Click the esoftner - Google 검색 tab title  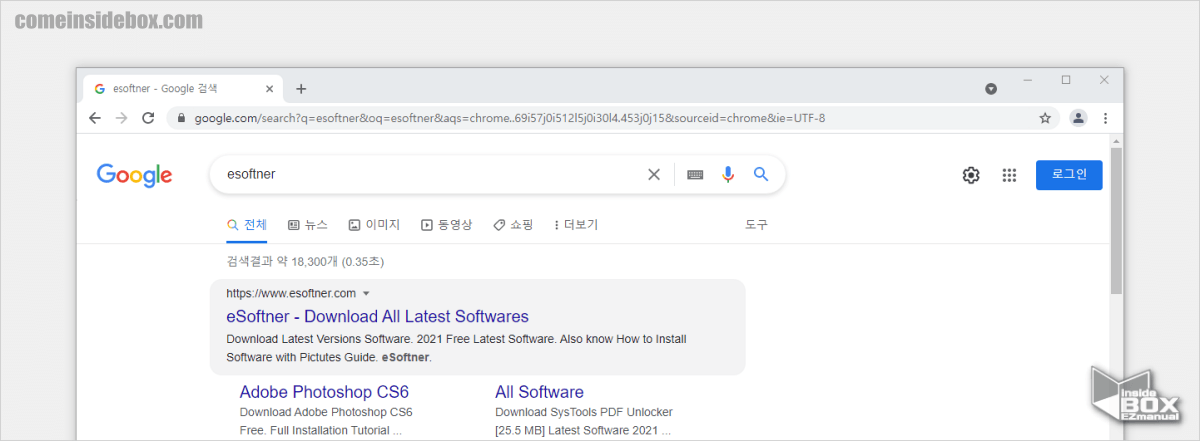165,88
